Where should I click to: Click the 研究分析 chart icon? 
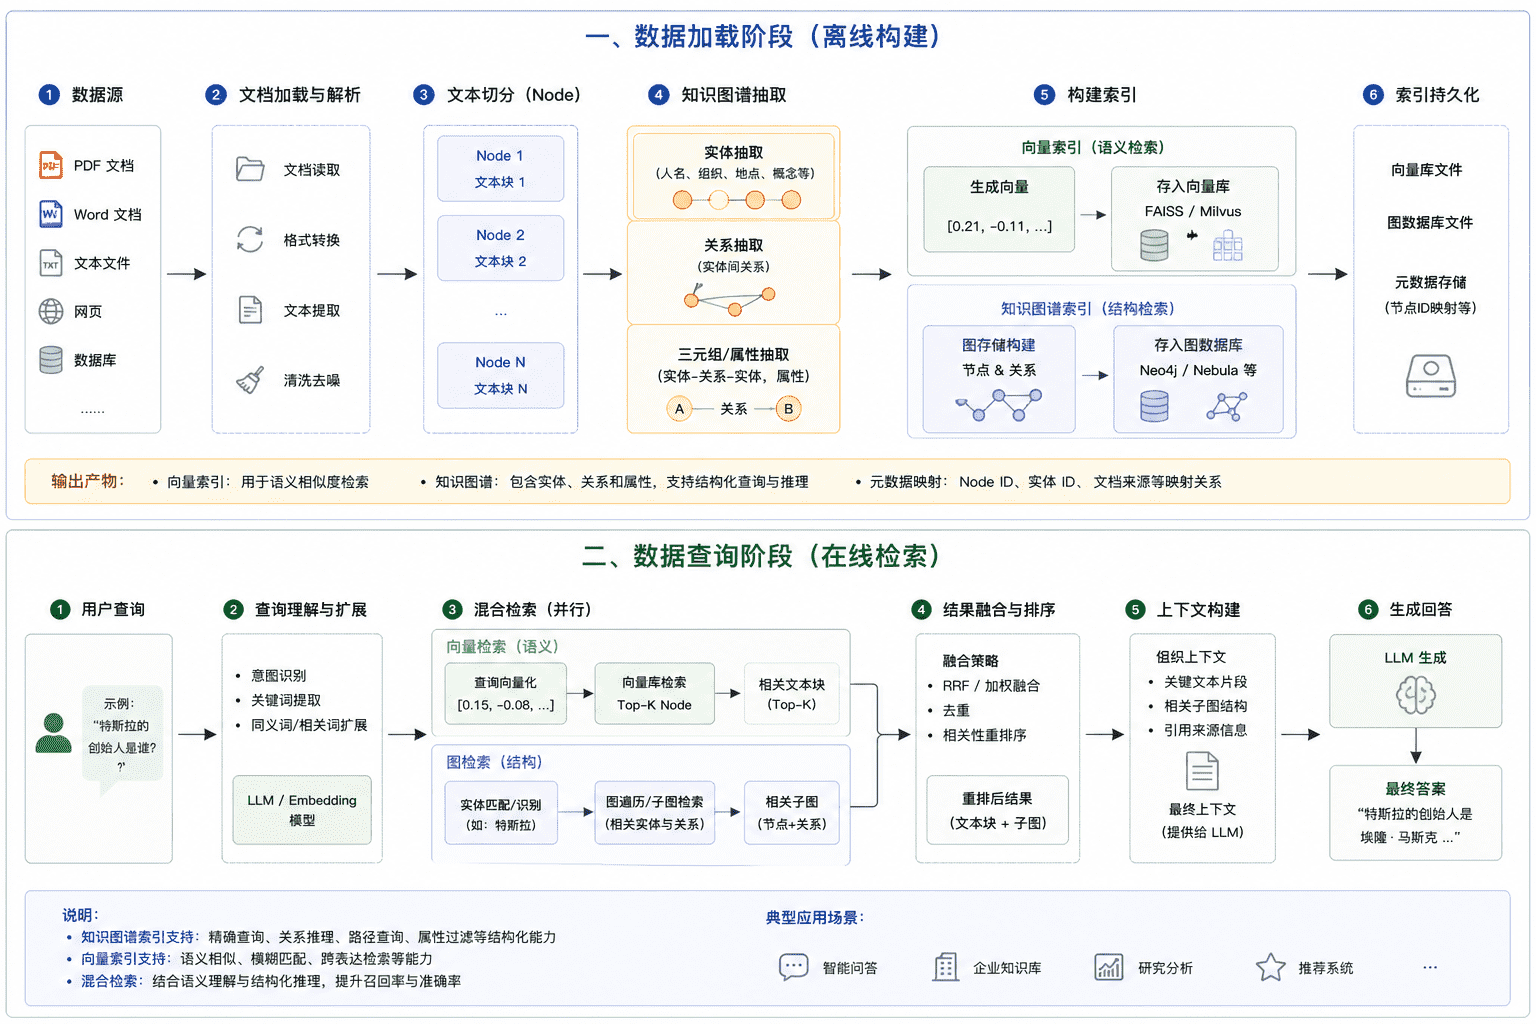pos(1109,967)
